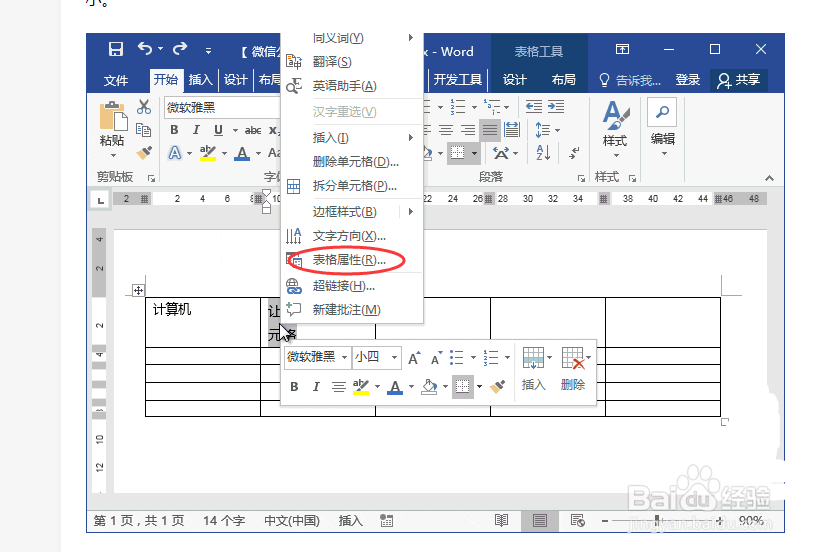Toggle Italic in the ribbon font group
The height and width of the screenshot is (552, 818).
196,130
